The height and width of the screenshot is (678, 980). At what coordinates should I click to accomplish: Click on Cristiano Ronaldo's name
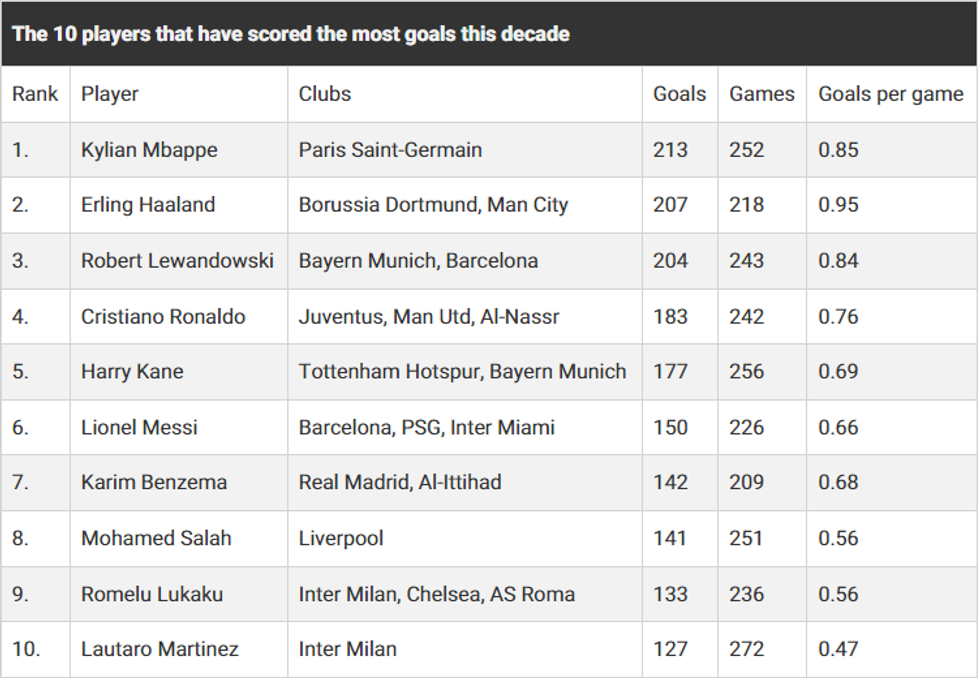[163, 317]
